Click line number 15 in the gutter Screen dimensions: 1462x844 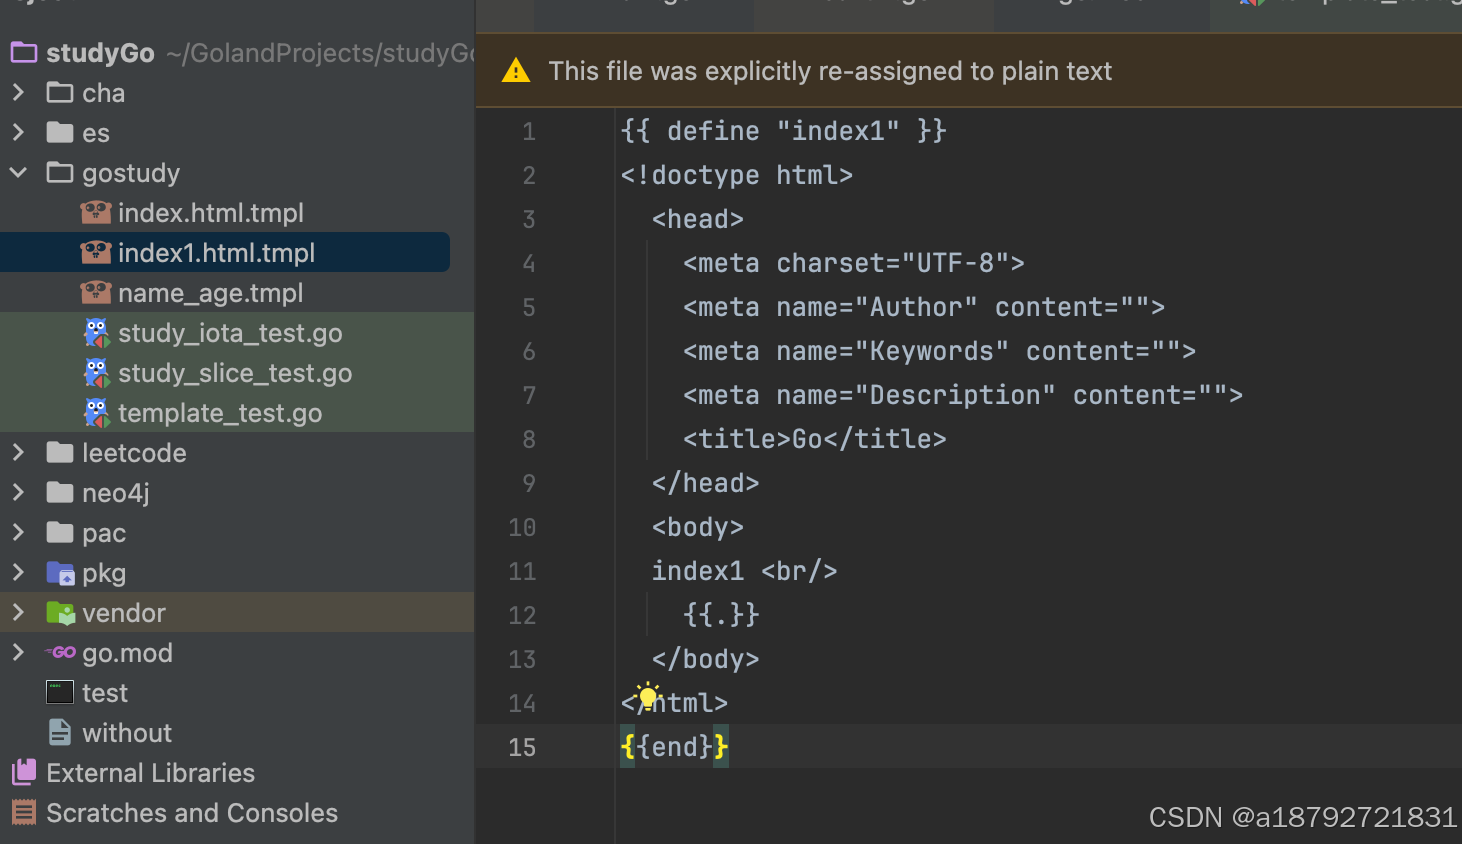pos(522,747)
